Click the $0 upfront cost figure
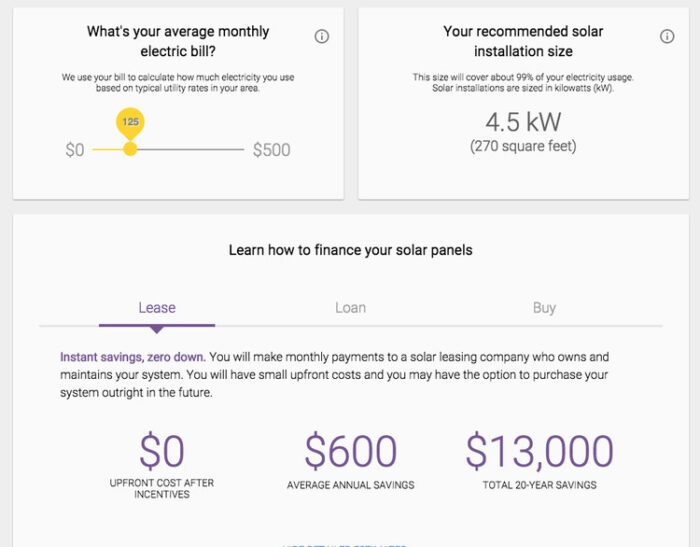This screenshot has height=547, width=700. [161, 452]
